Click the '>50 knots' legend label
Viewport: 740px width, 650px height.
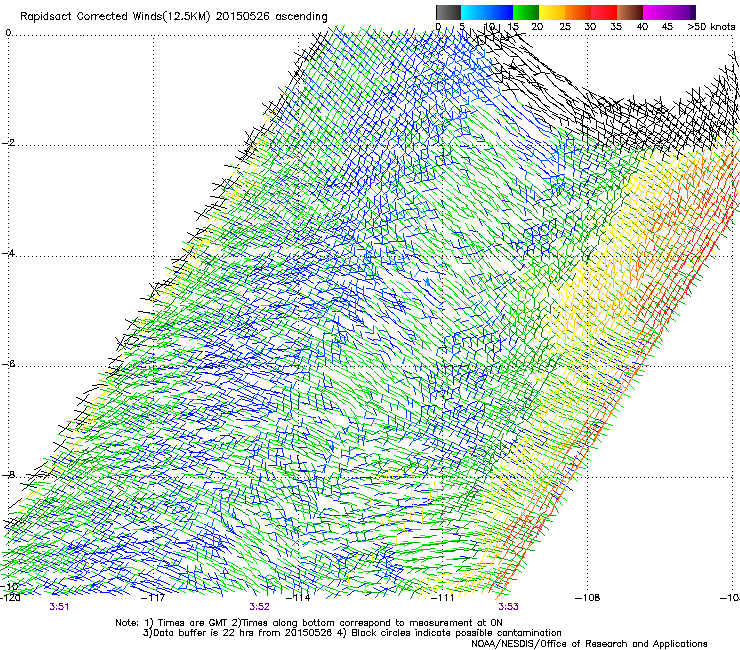click(x=711, y=26)
